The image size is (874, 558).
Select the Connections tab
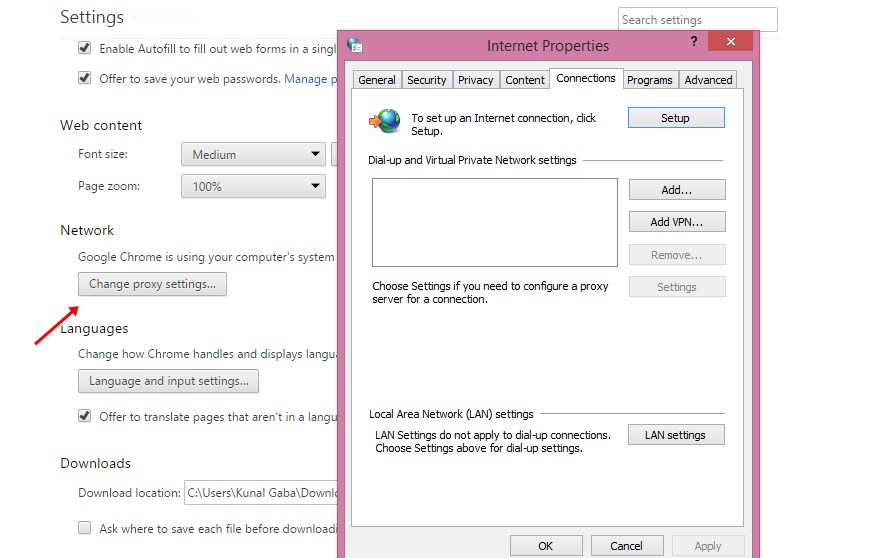point(586,78)
